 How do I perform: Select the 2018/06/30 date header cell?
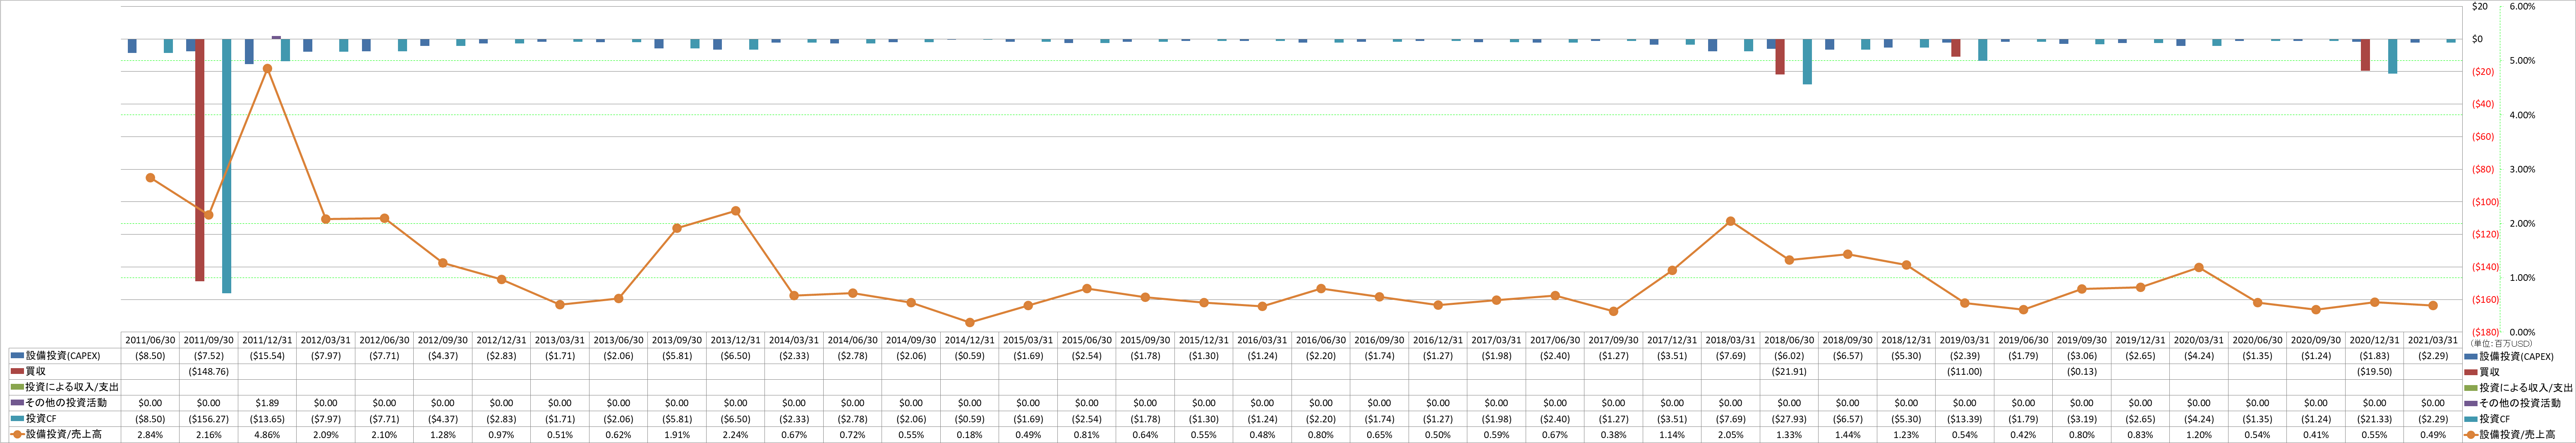(1789, 340)
